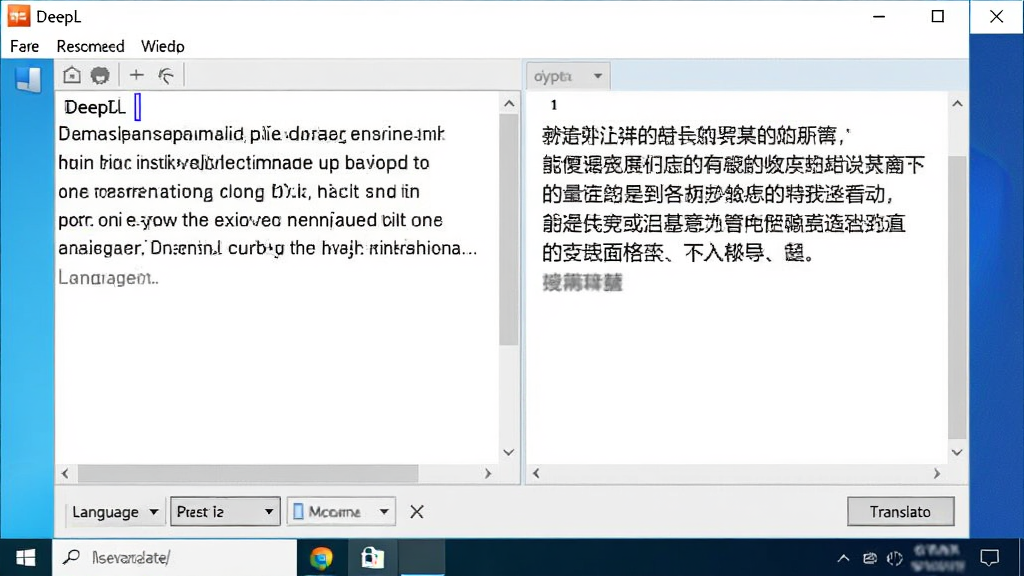Open the Microsoft Store taskbar icon

pyautogui.click(x=372, y=558)
